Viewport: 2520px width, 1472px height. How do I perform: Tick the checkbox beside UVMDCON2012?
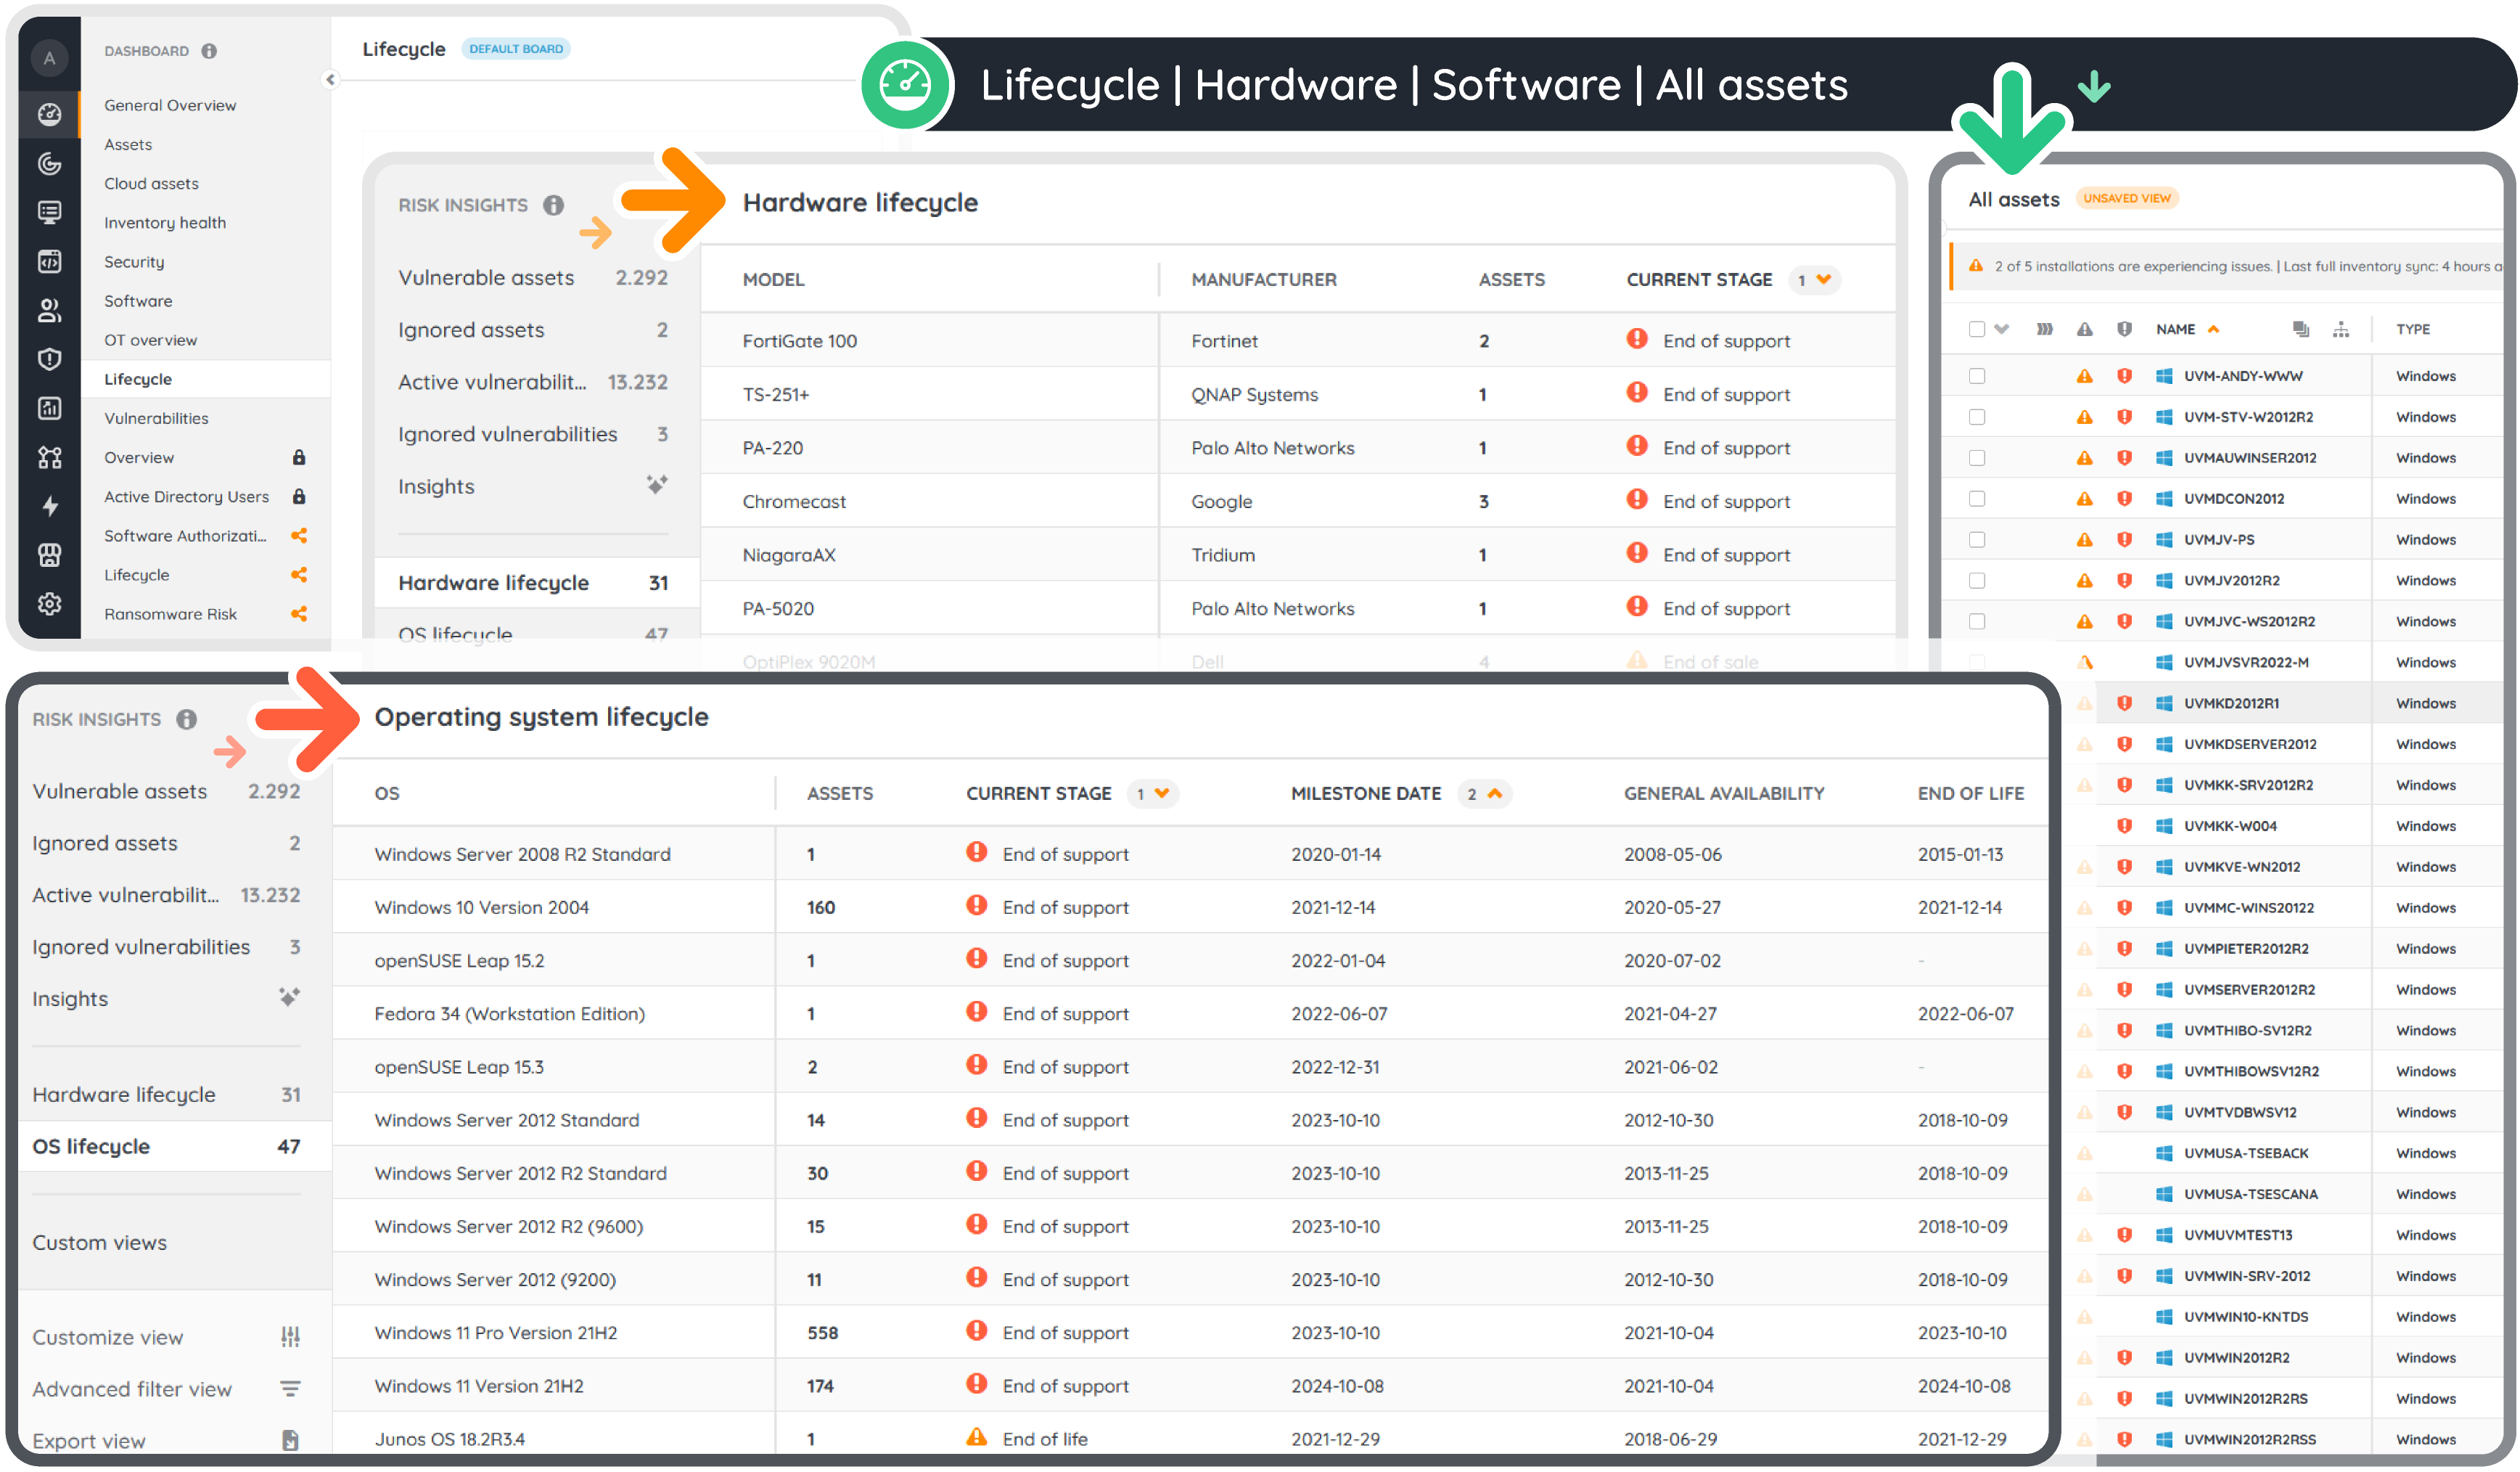1977,499
